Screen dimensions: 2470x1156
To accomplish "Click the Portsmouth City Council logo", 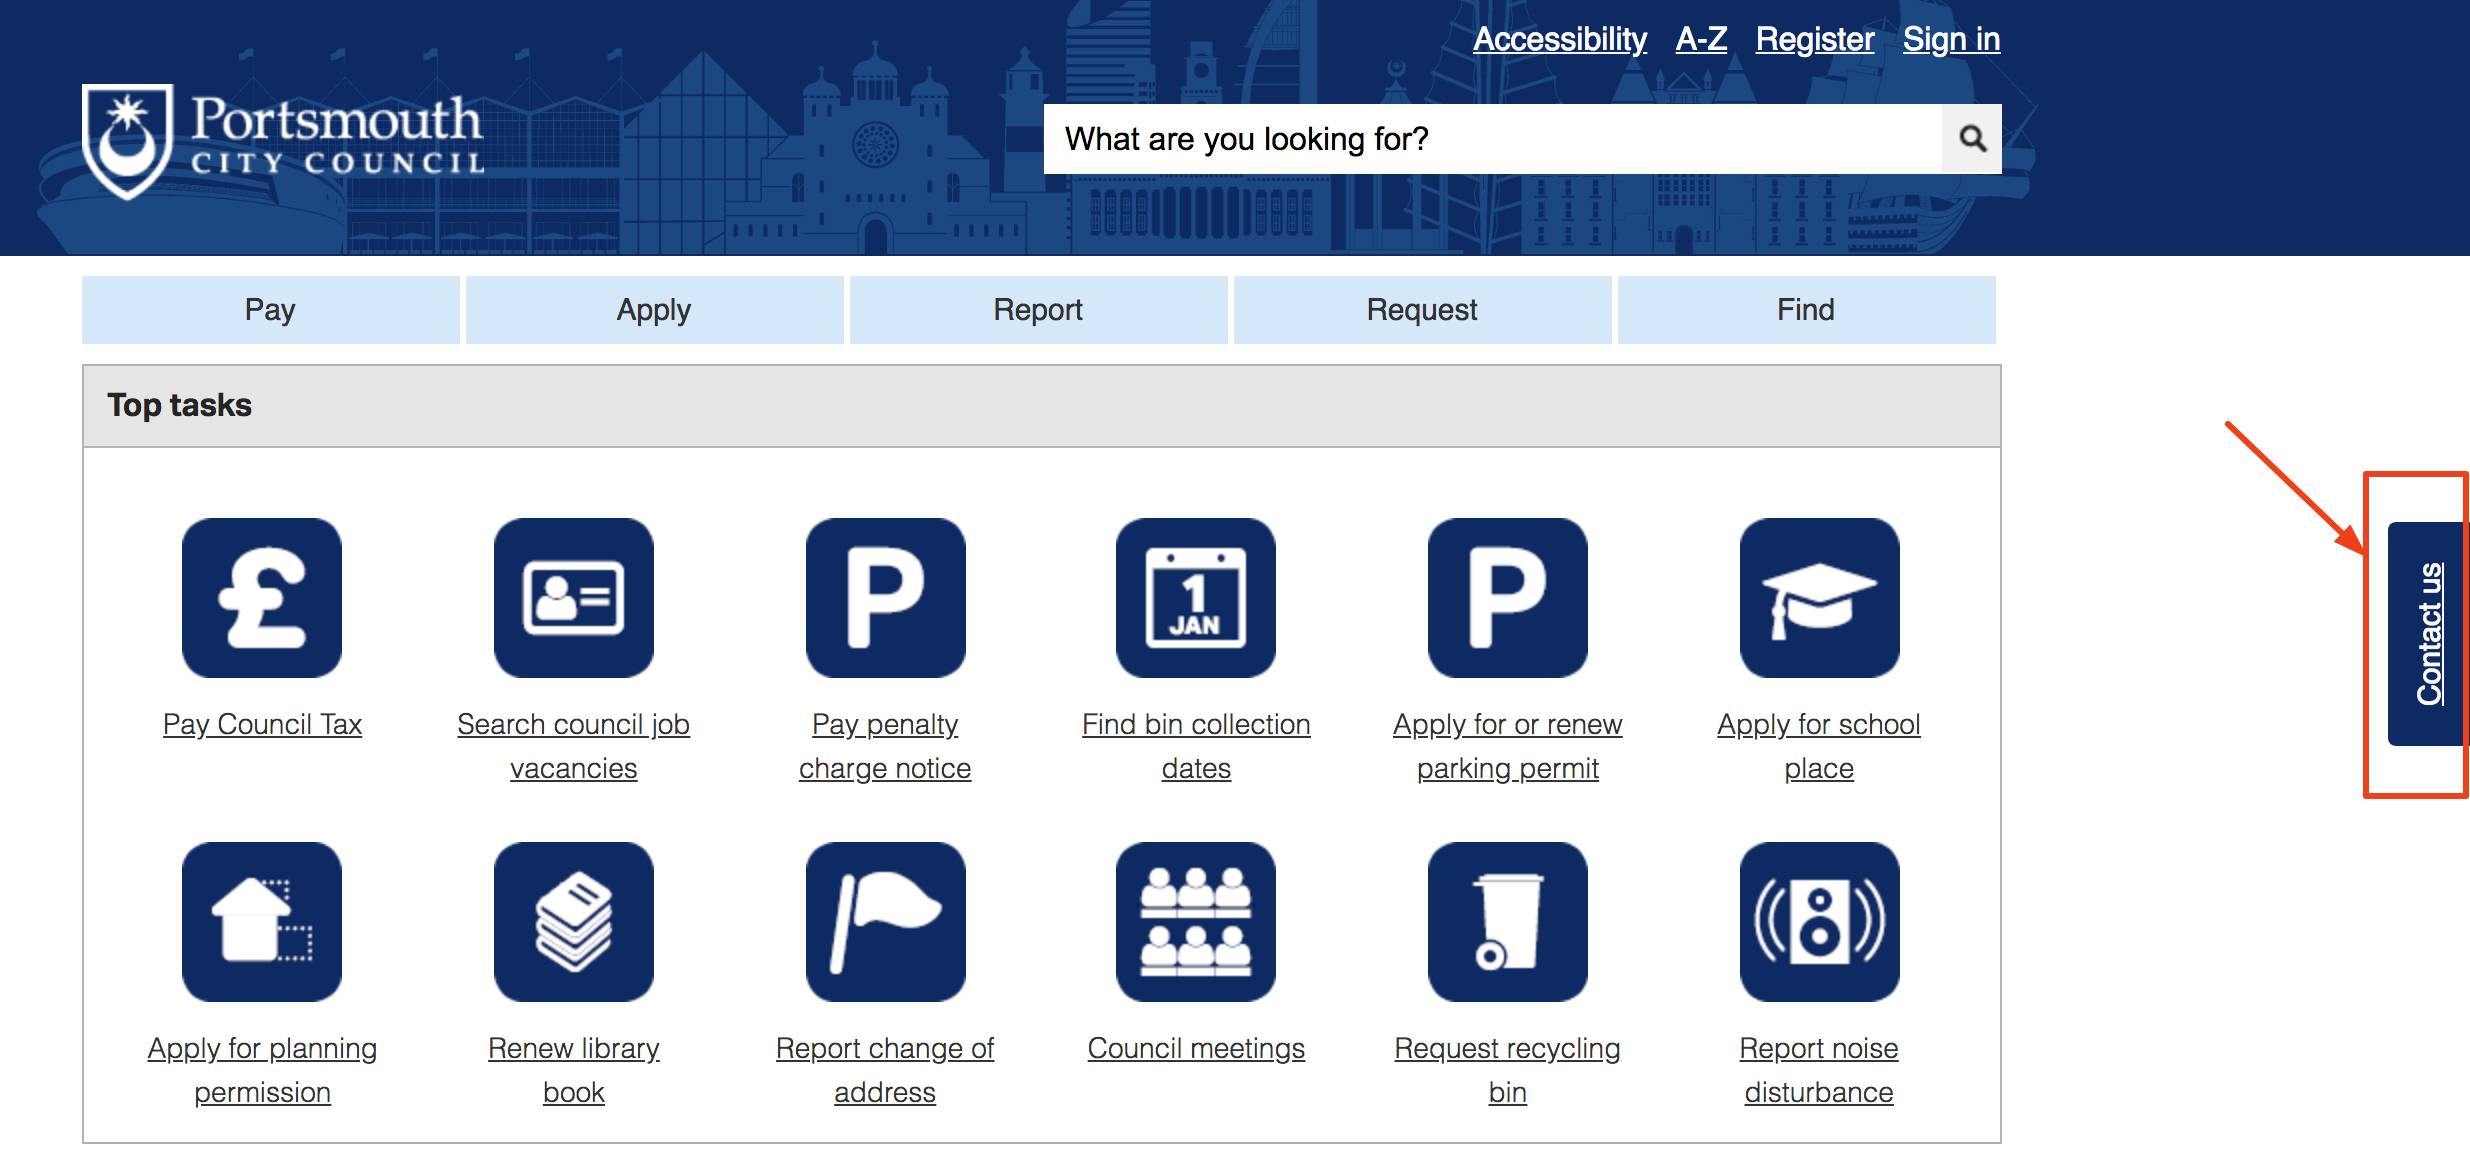I will tap(283, 140).
